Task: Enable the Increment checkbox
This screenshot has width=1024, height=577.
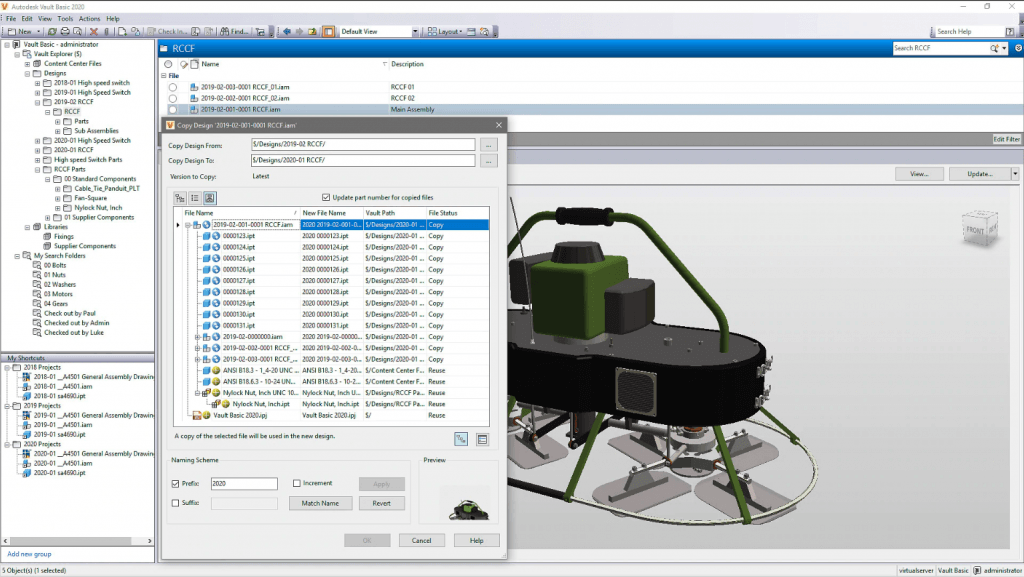Action: click(296, 483)
